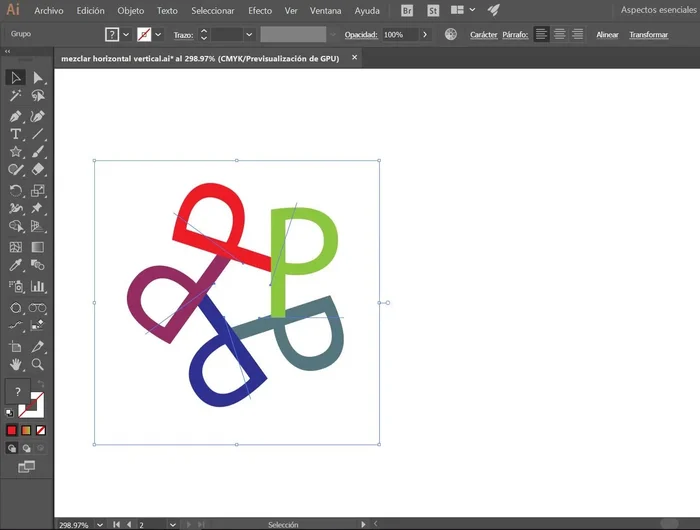Select the Pen tool

[16, 117]
